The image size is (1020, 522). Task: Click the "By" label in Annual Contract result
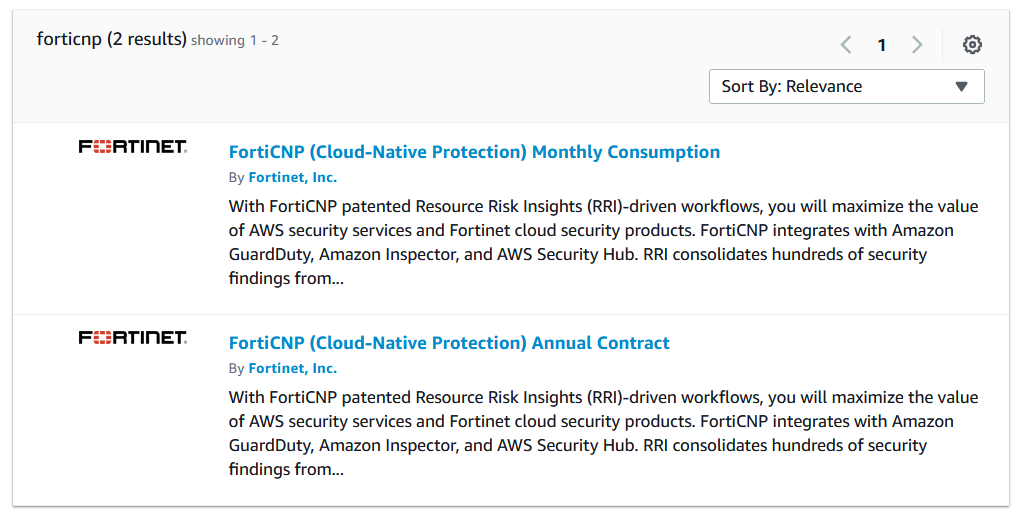(x=236, y=368)
